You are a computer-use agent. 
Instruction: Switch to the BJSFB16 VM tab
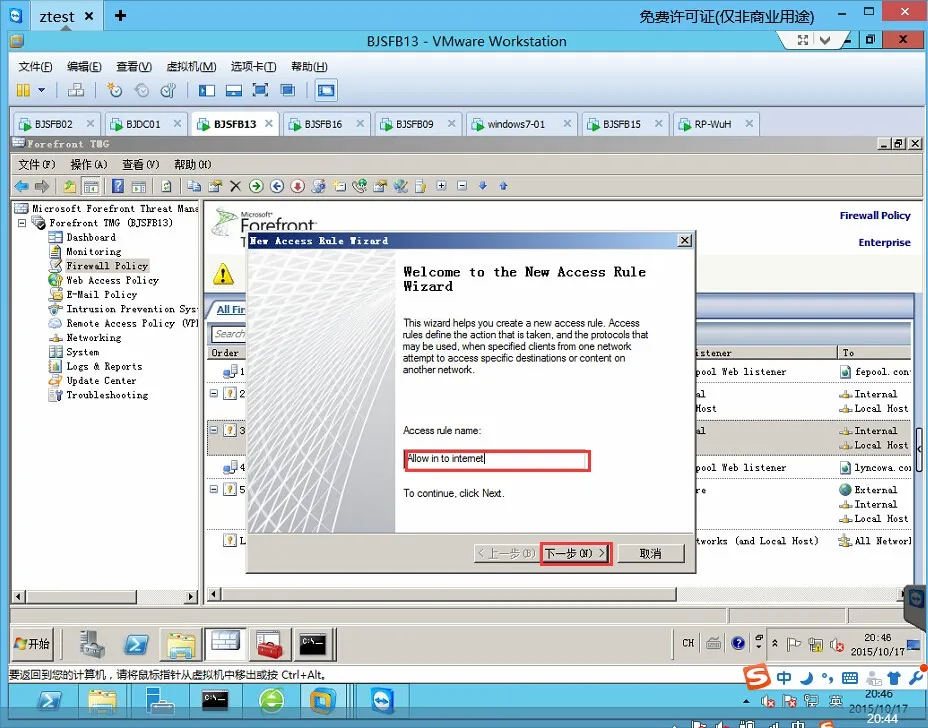323,124
